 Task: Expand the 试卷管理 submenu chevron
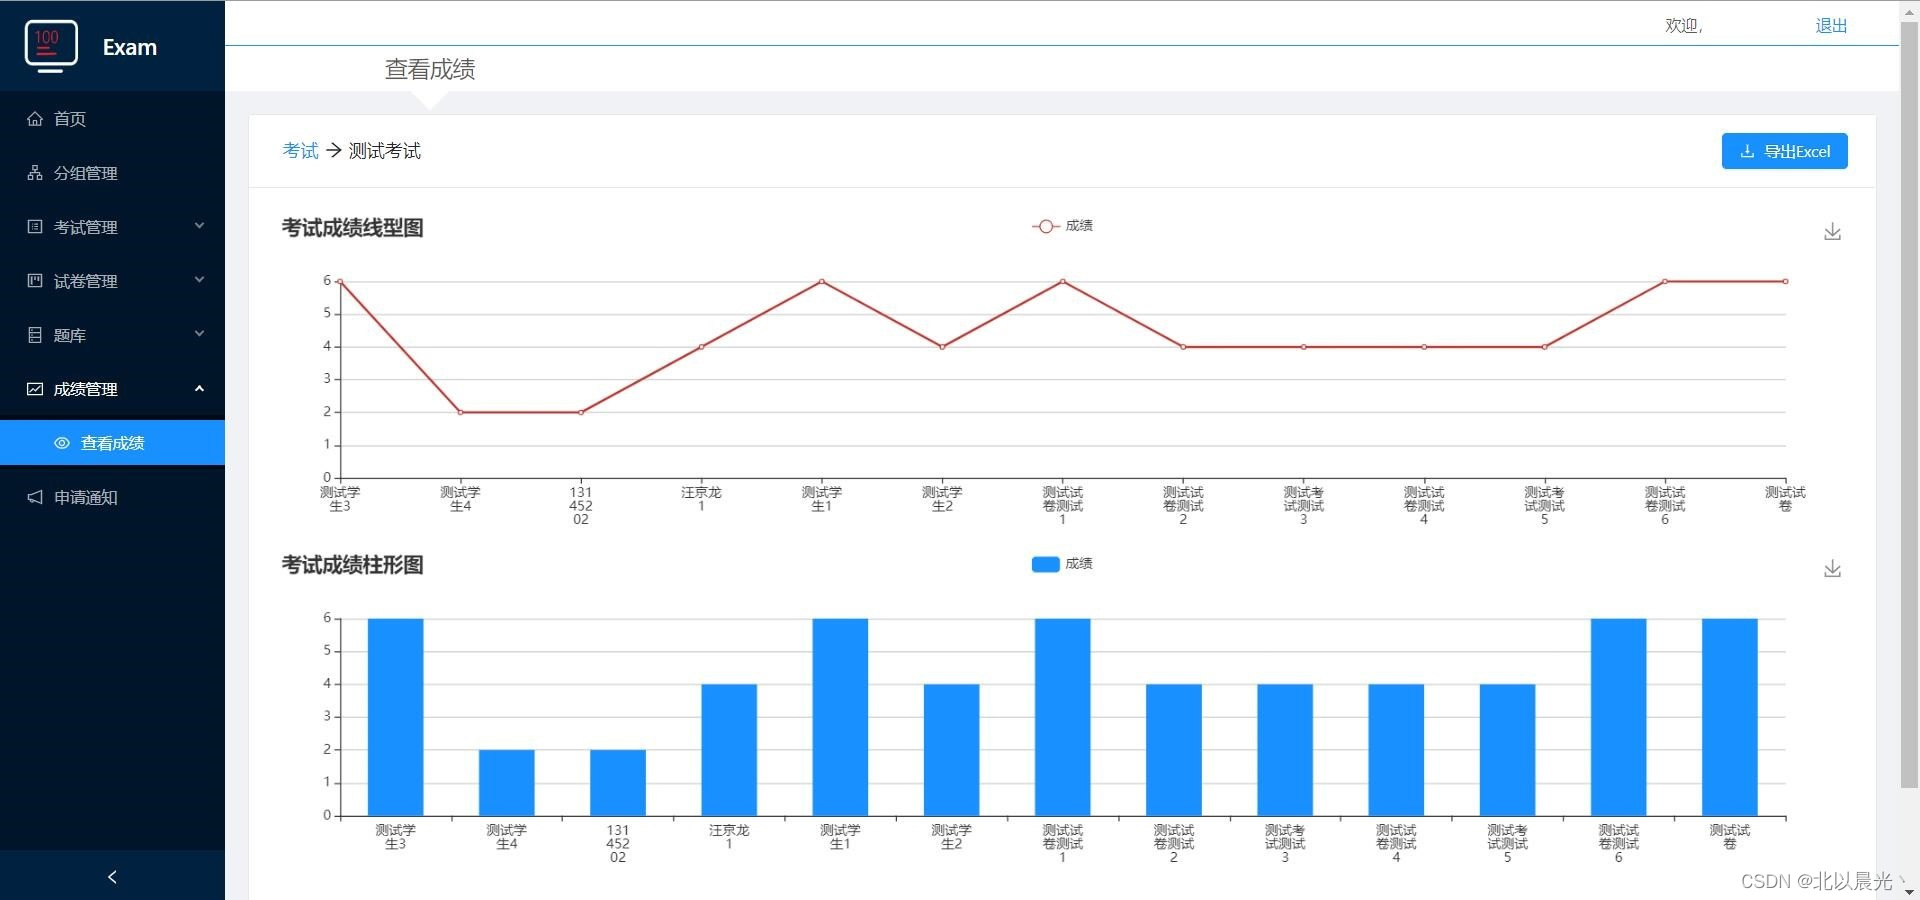(x=199, y=280)
